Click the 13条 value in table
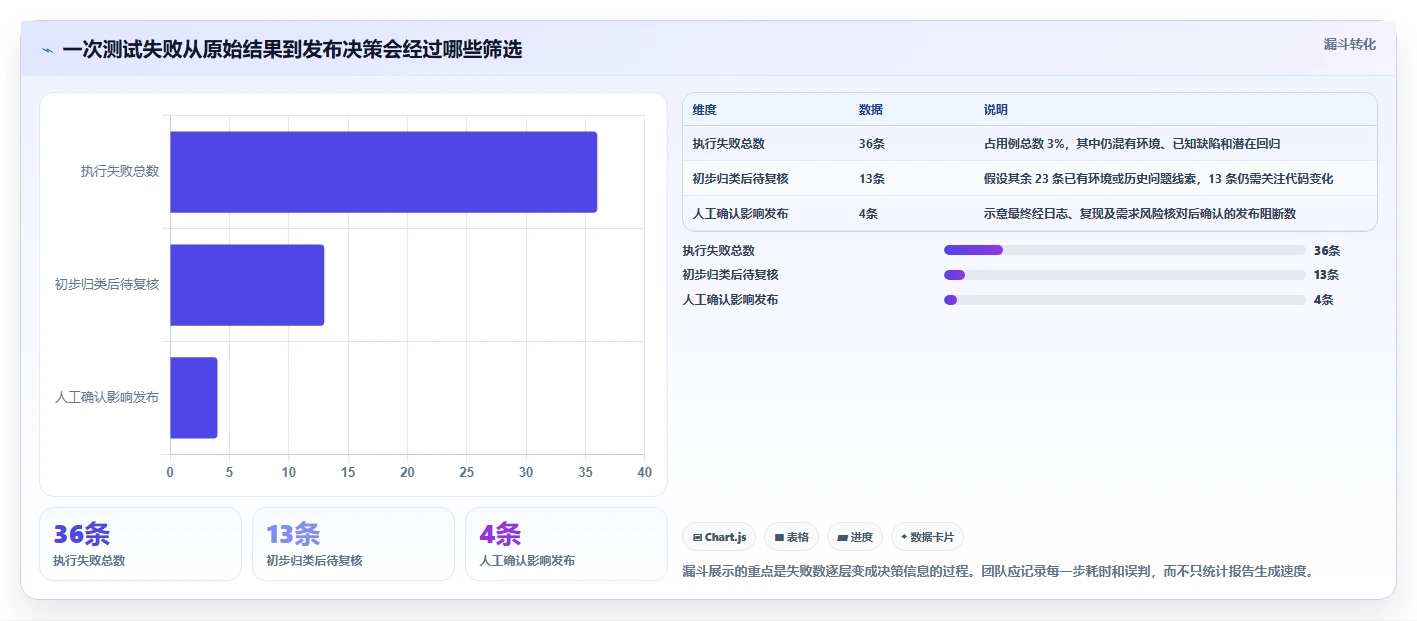 pos(872,179)
